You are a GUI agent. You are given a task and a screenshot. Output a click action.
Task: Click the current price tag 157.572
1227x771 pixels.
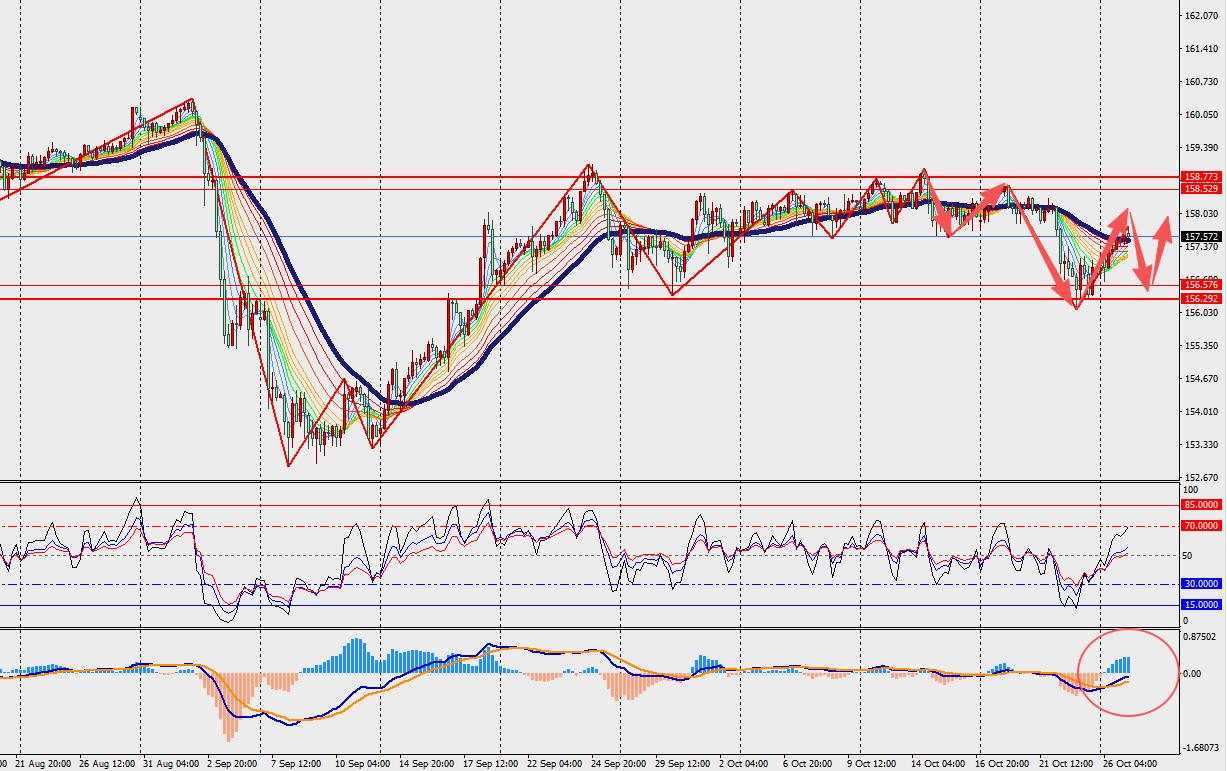coord(1200,237)
